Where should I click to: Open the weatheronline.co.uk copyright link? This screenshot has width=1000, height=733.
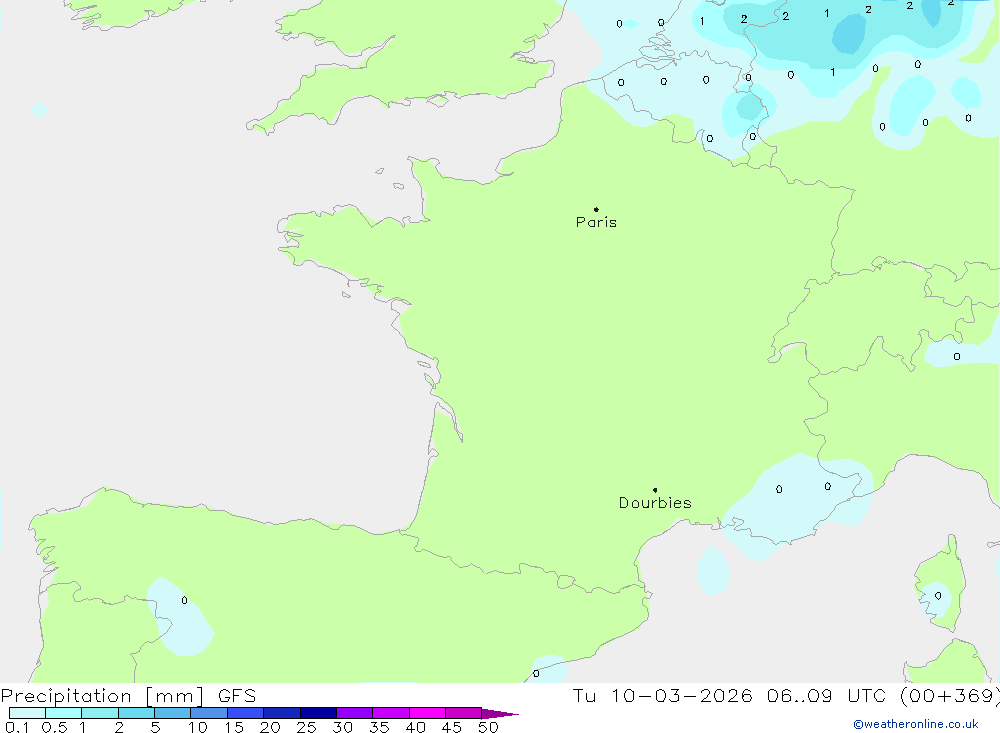[916, 724]
